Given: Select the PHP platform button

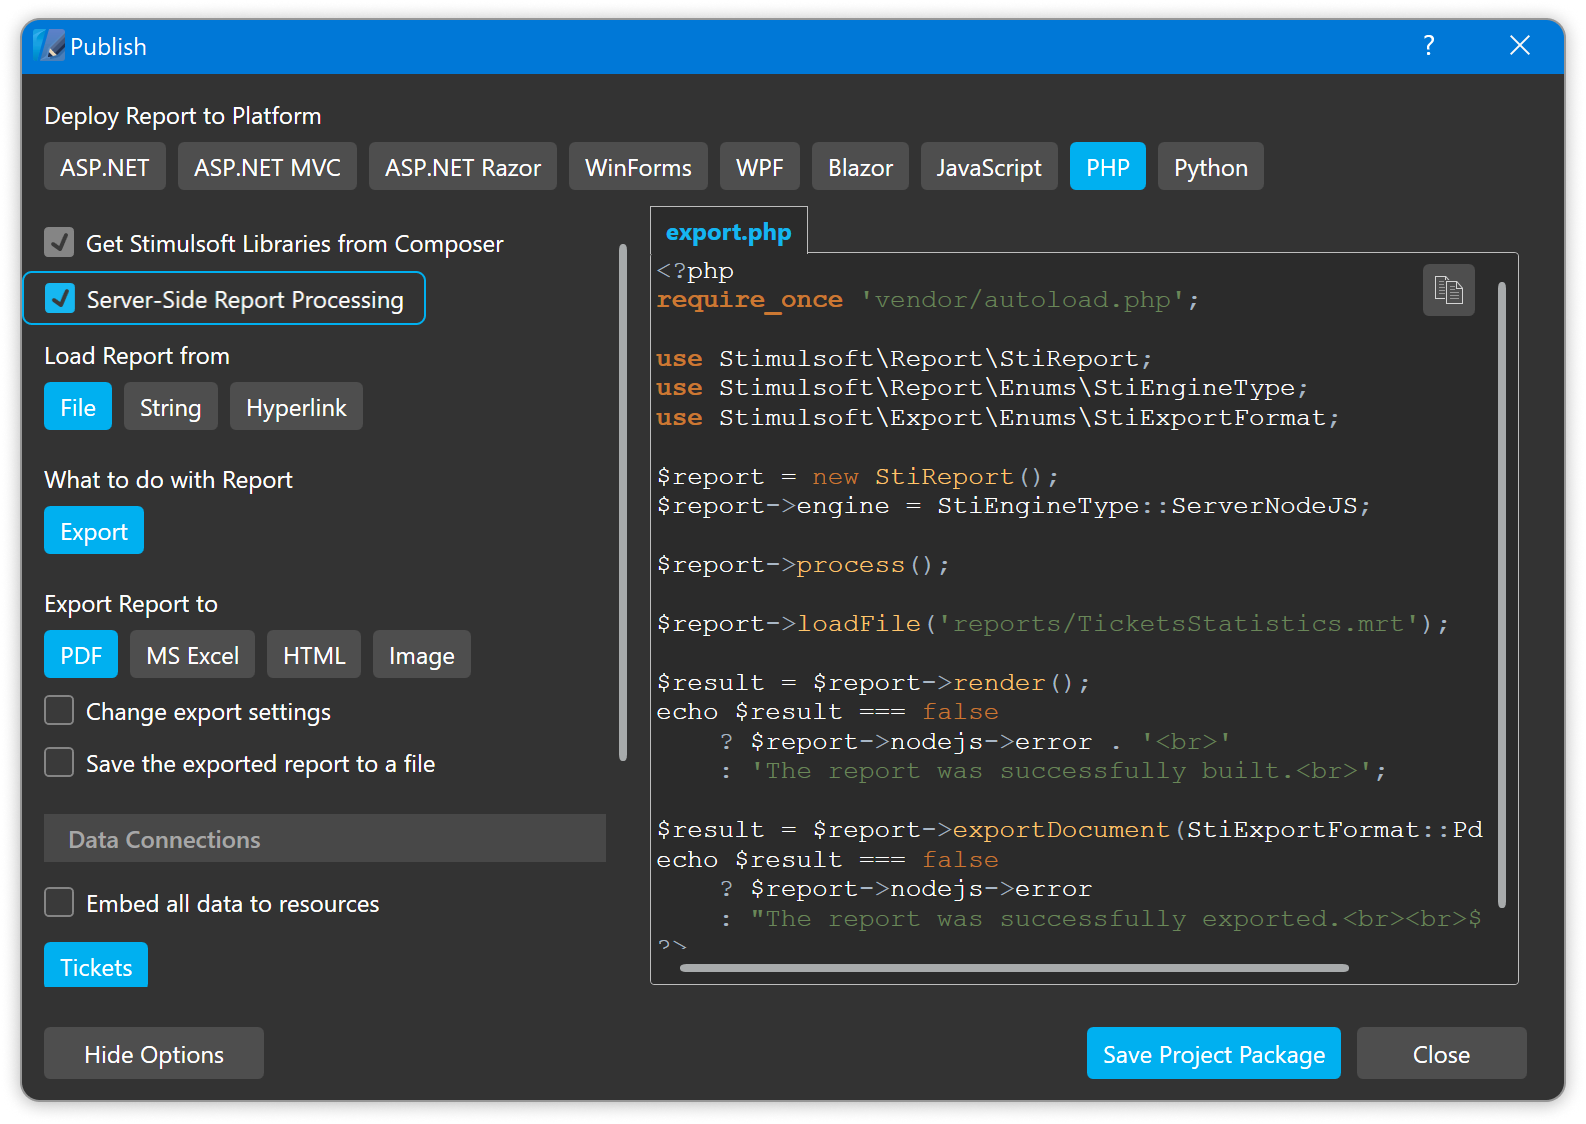Looking at the screenshot, I should coord(1108,167).
